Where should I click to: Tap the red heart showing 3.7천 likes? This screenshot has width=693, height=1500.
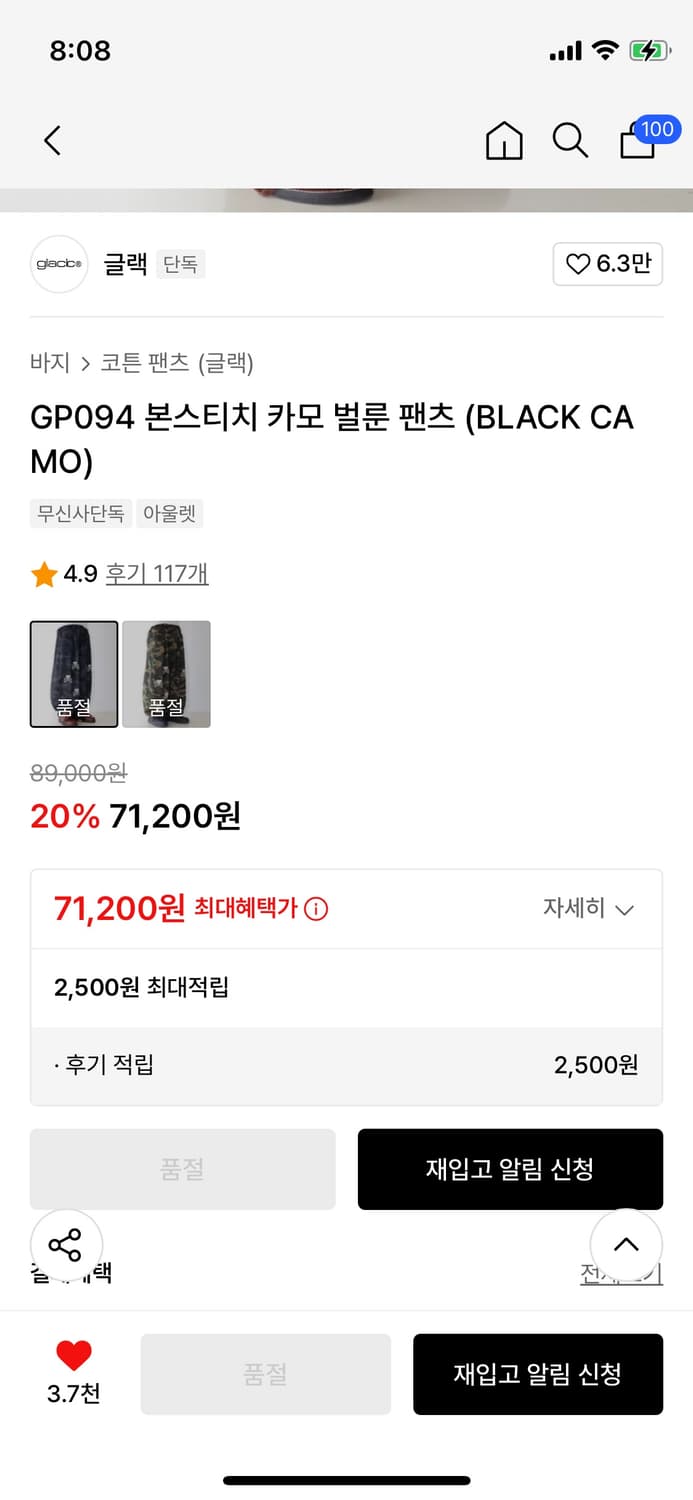72,1360
